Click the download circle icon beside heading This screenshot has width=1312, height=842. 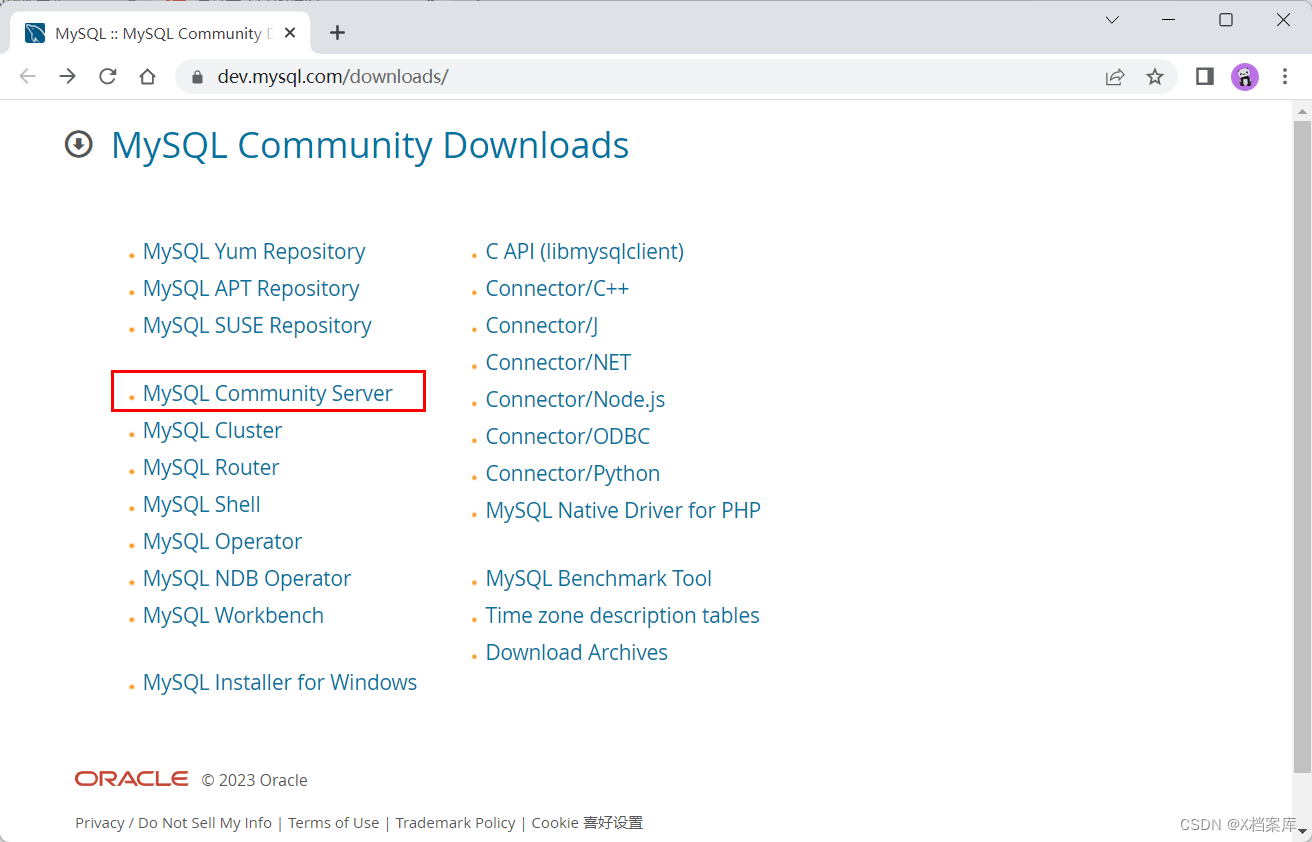click(78, 145)
